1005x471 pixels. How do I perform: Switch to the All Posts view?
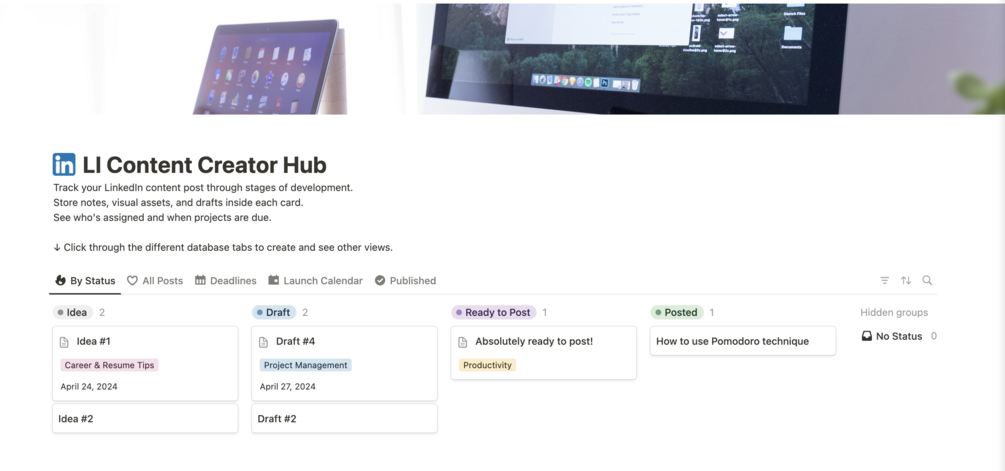[x=154, y=281]
